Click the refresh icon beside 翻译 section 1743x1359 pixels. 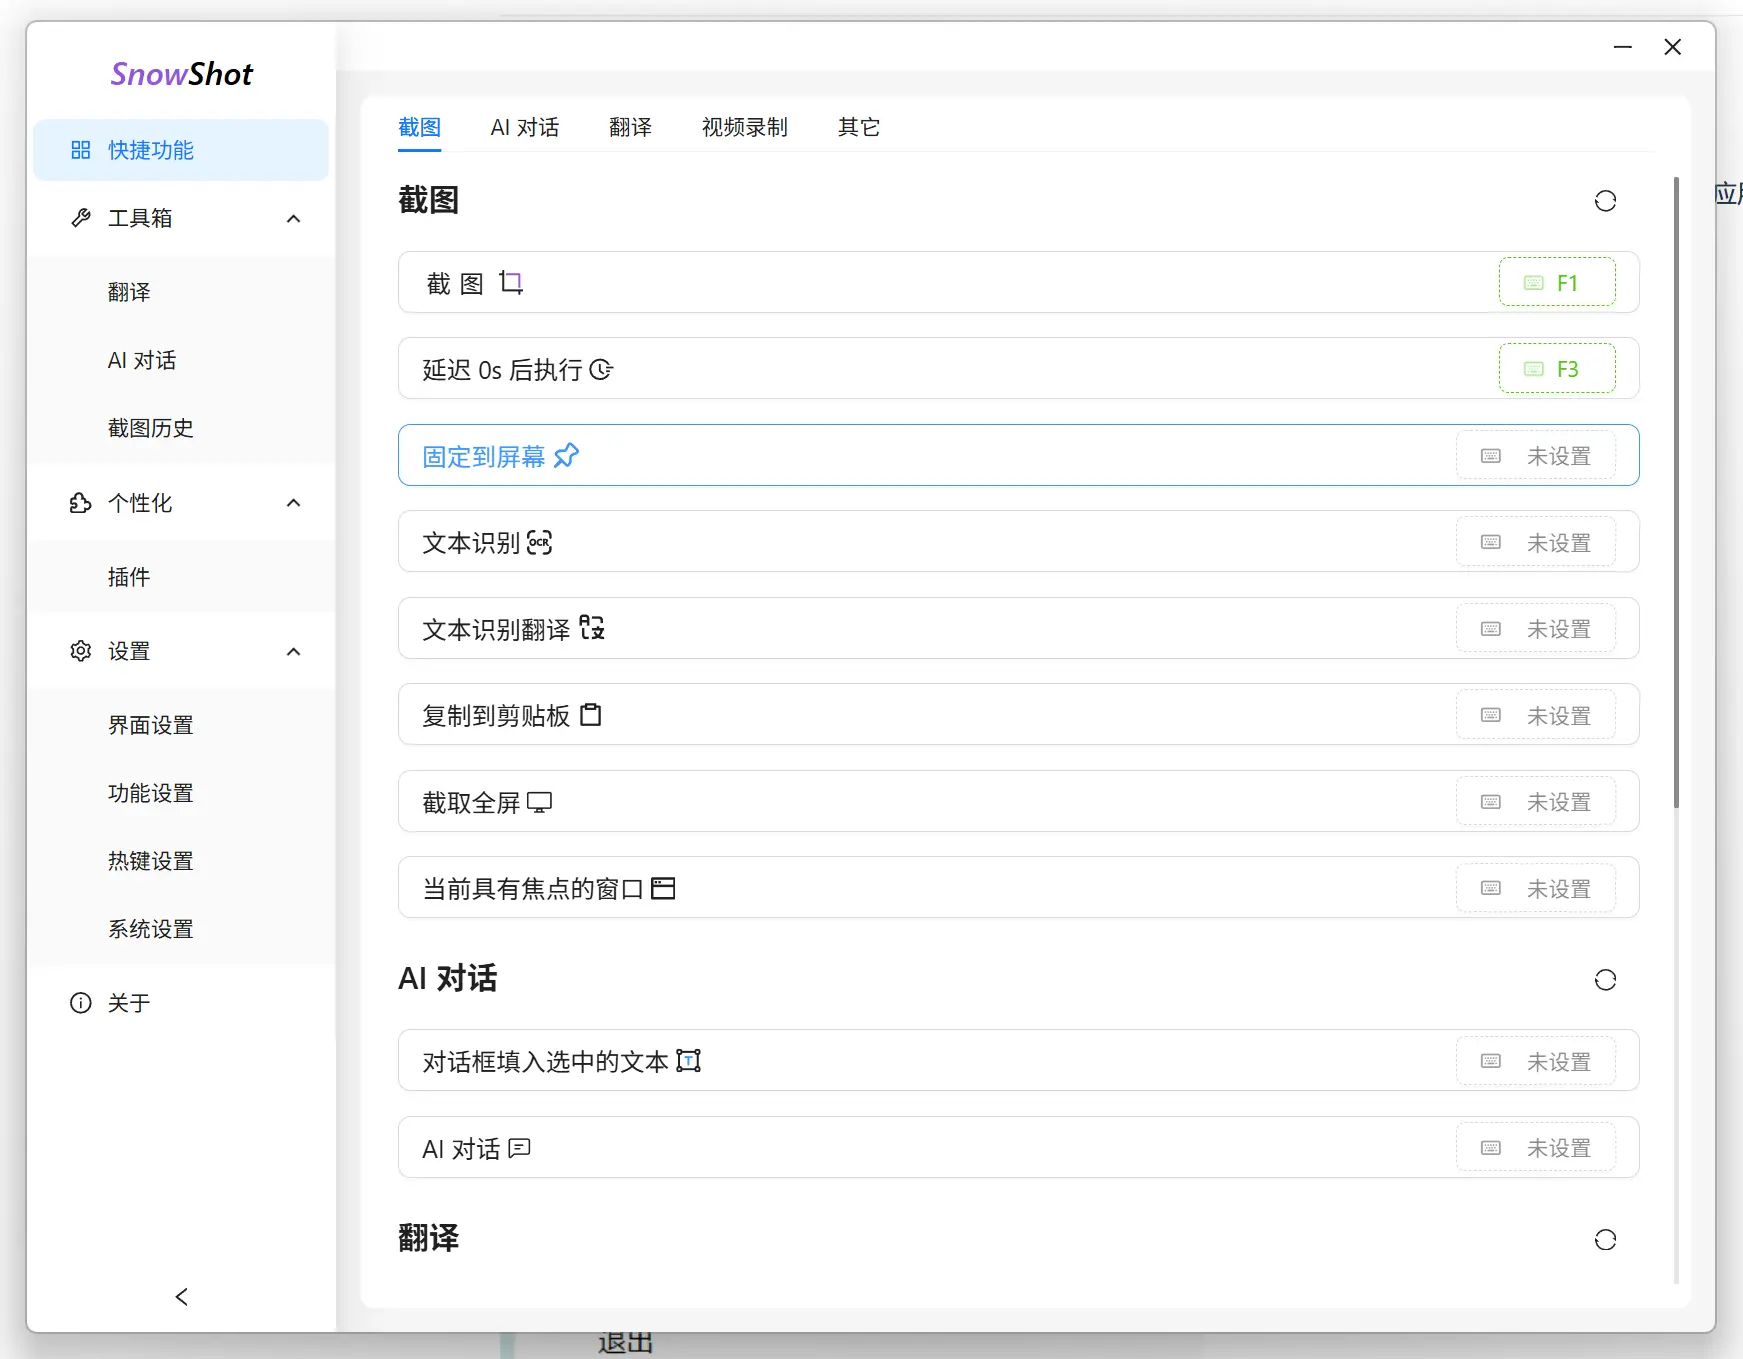point(1606,1239)
